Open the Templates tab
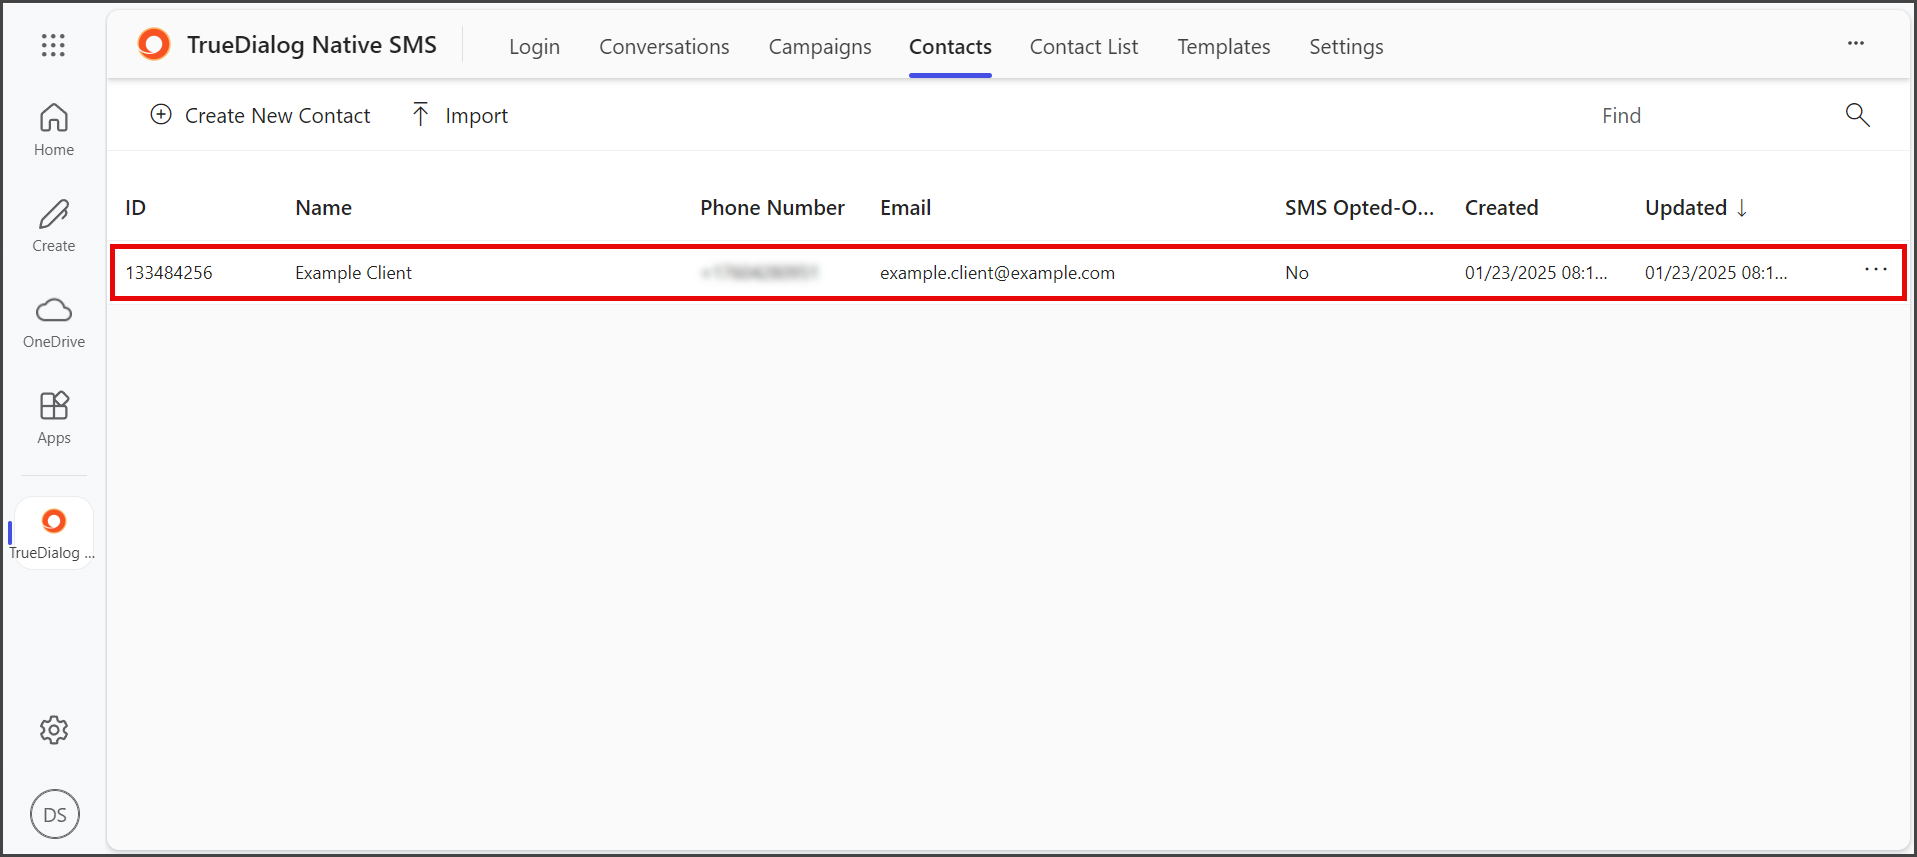 [x=1223, y=47]
